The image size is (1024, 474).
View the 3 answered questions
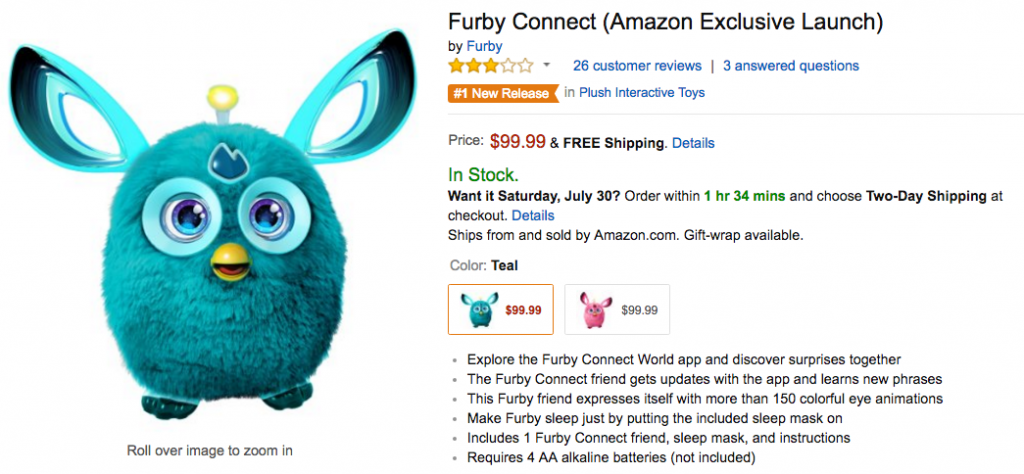[x=790, y=66]
